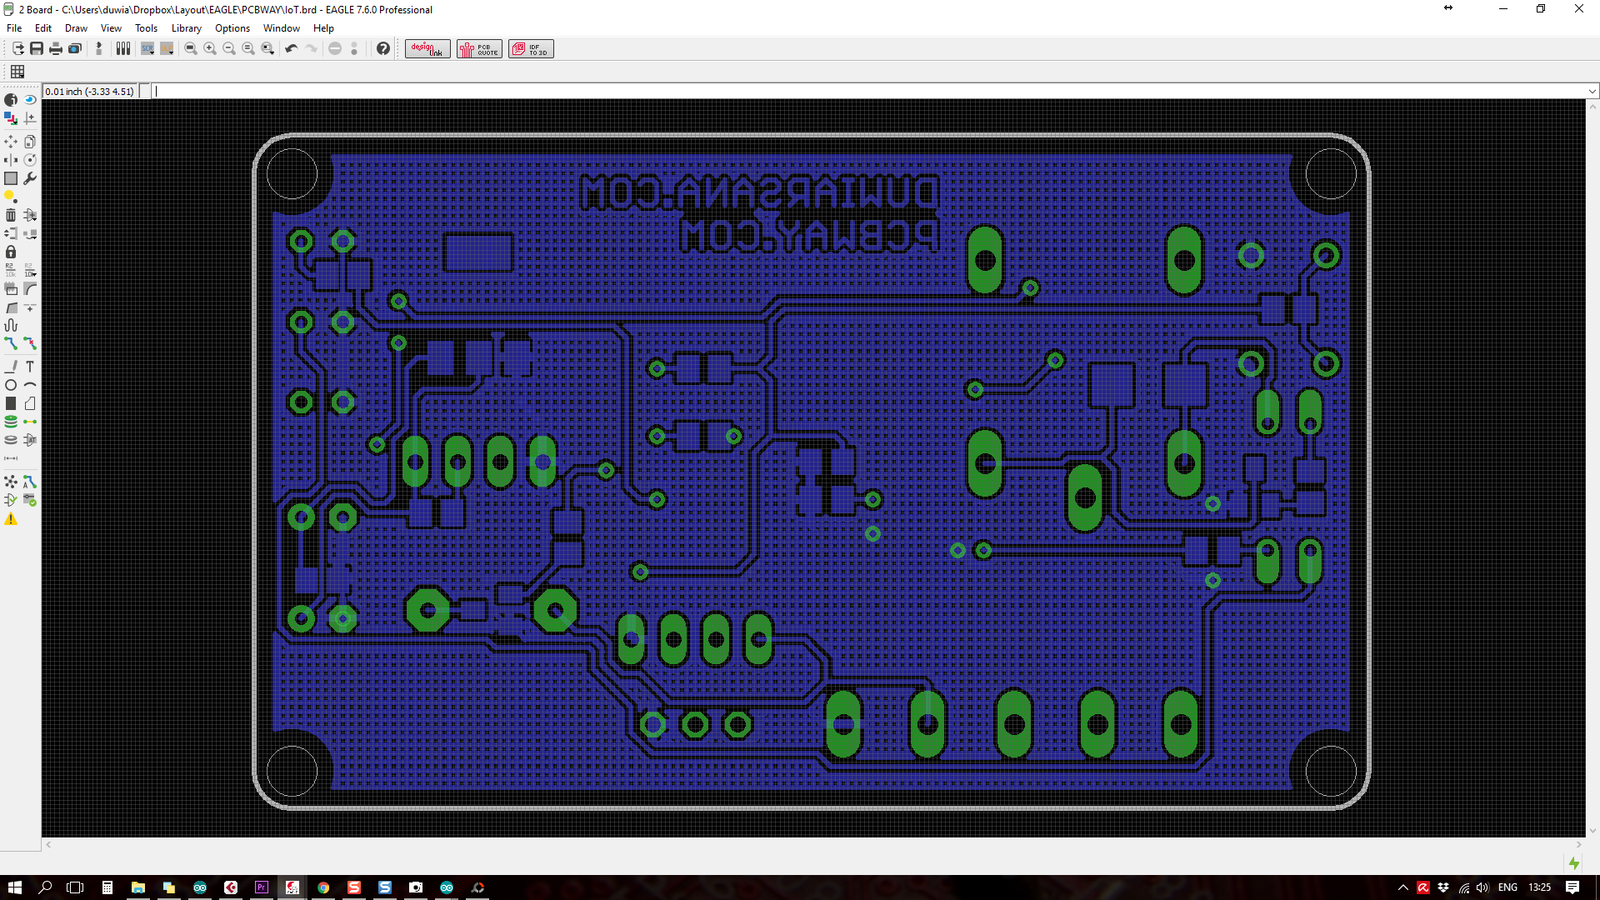This screenshot has width=1600, height=900.
Task: Click the Redo arrow
Action: coord(311,49)
